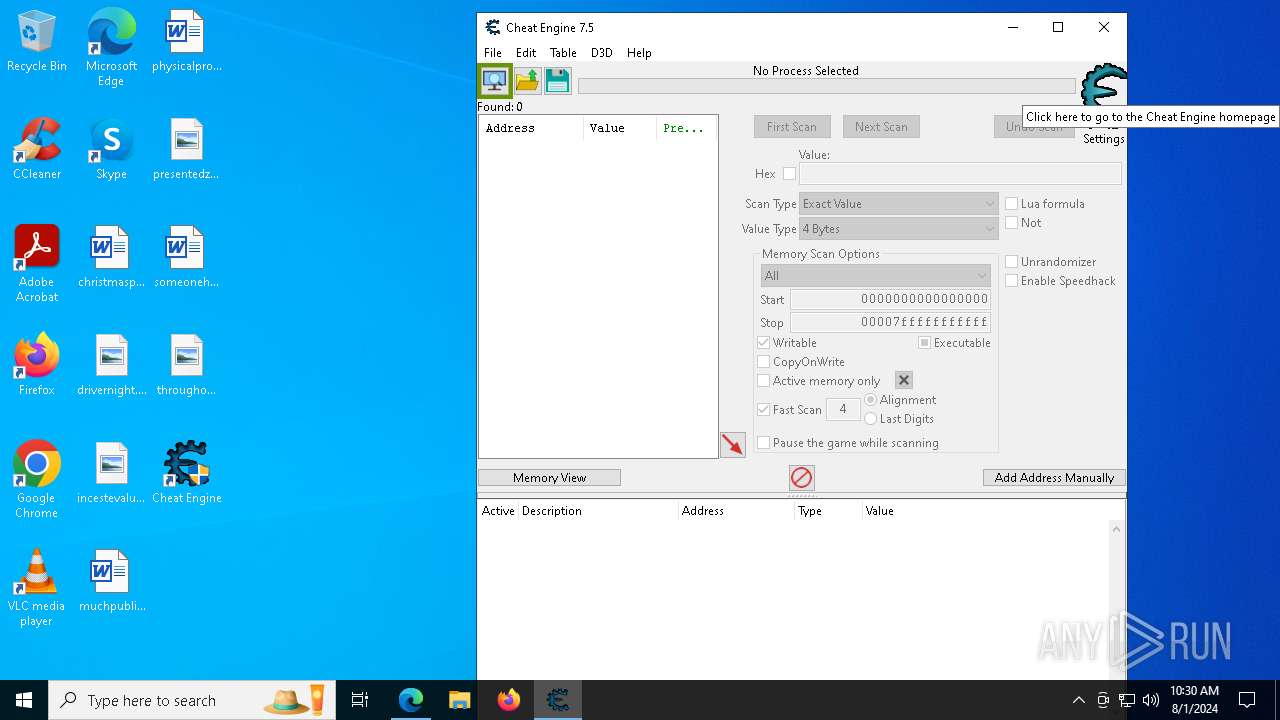Viewport: 1280px width, 720px height.
Task: Toggle the Hex checkbox
Action: pyautogui.click(x=789, y=174)
